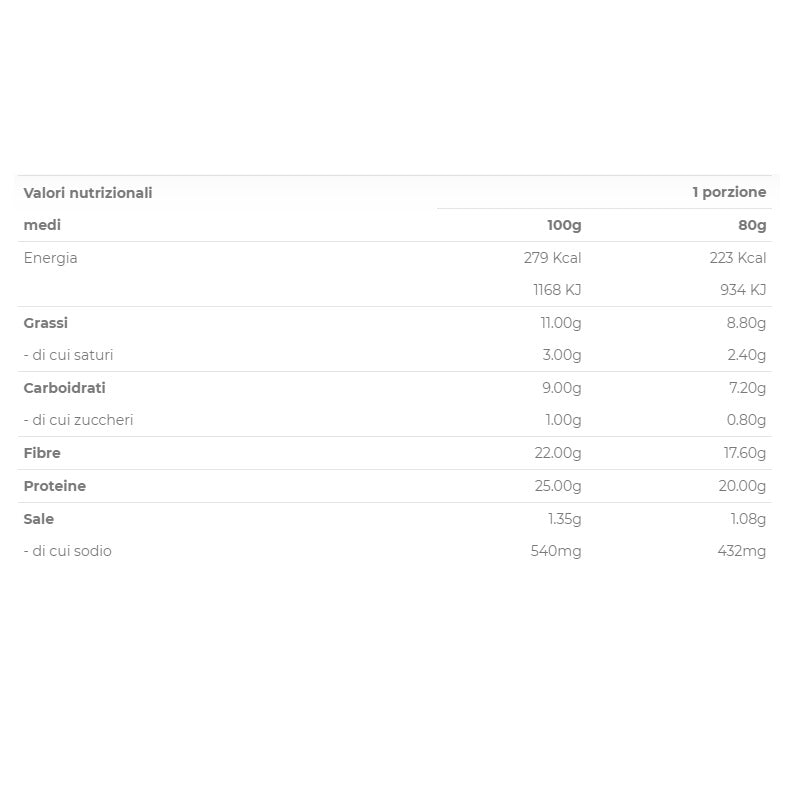Click the '- di cui saturi' row label
This screenshot has height=800, width=800.
click(x=68, y=355)
